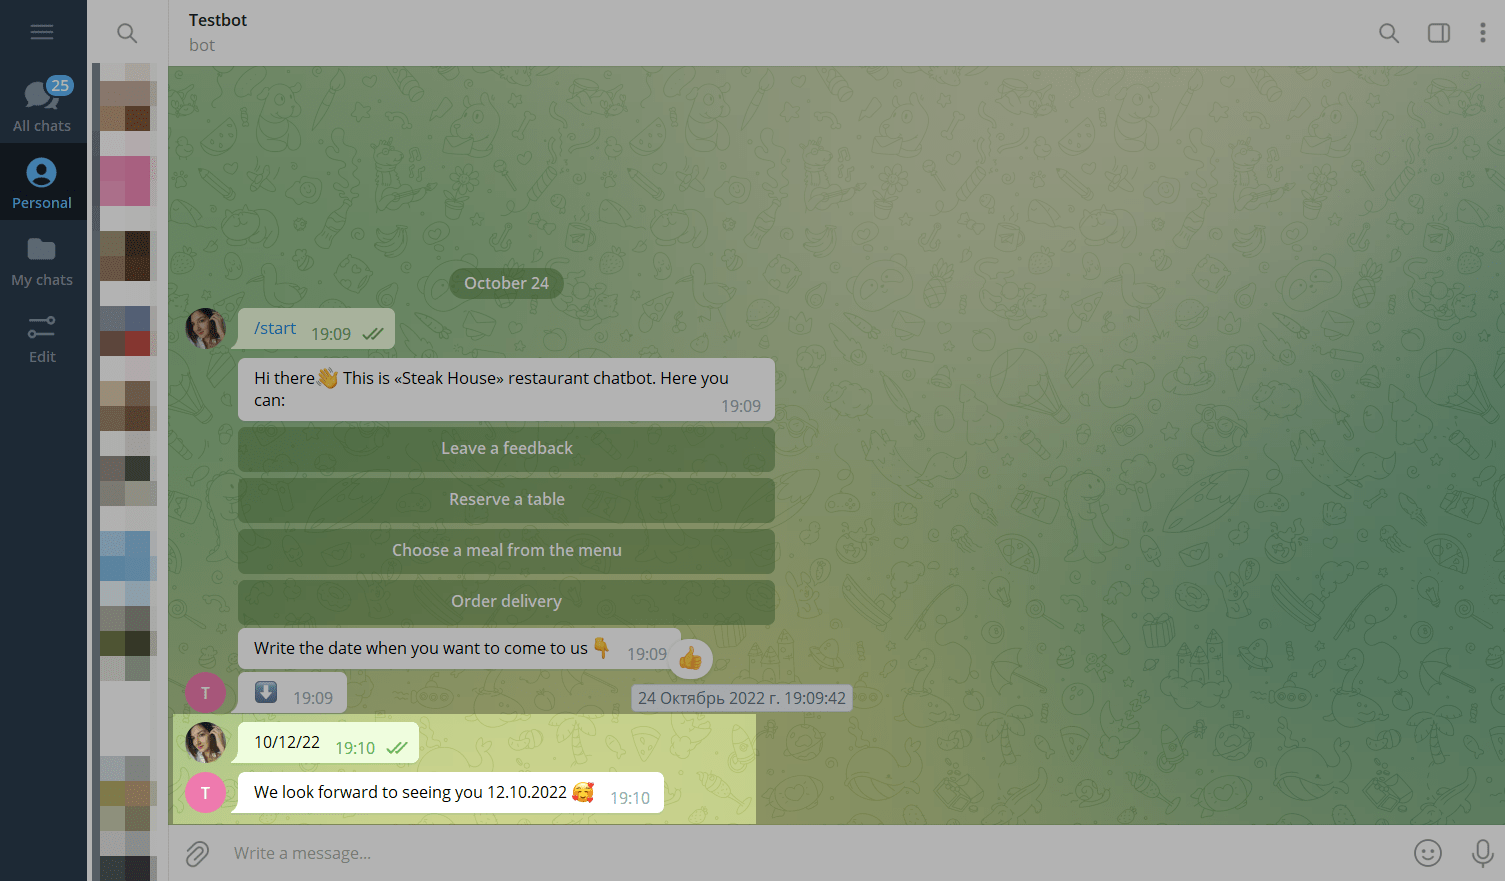Click the October 24 date badge
The height and width of the screenshot is (881, 1505).
tap(506, 283)
